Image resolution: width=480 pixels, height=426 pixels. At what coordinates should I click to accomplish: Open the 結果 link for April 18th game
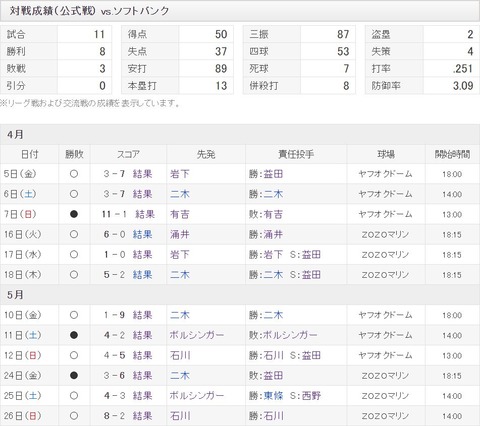[x=142, y=275]
